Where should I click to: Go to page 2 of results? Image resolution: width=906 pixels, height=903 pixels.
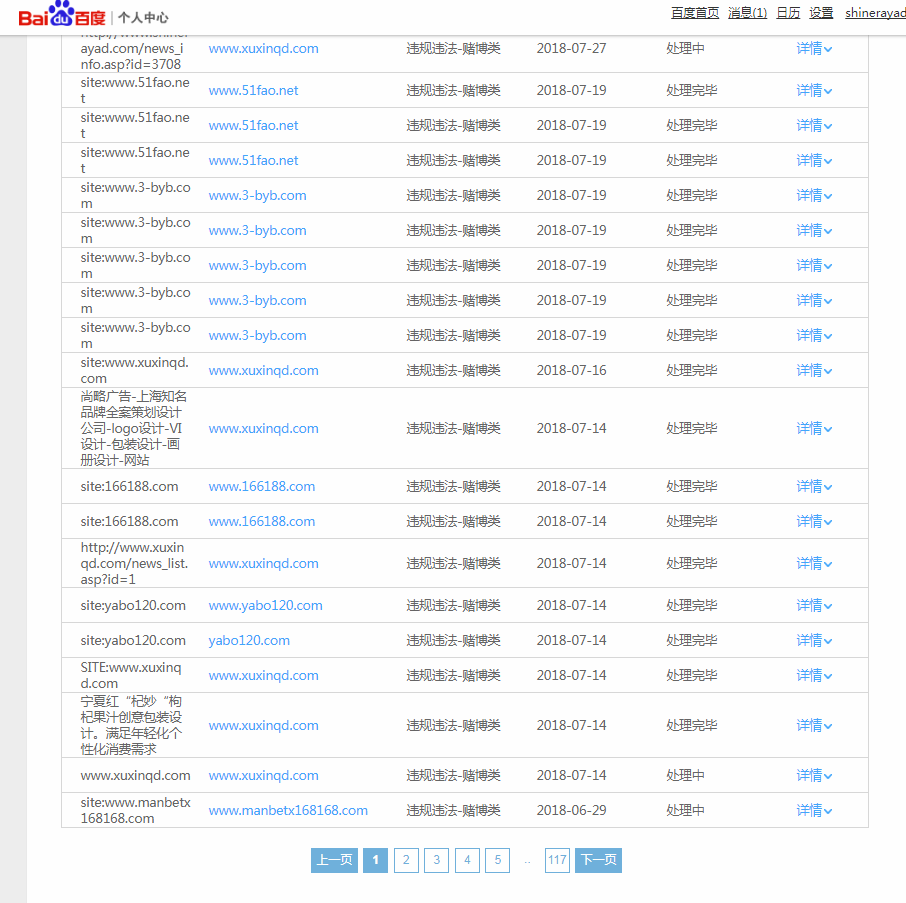point(406,860)
